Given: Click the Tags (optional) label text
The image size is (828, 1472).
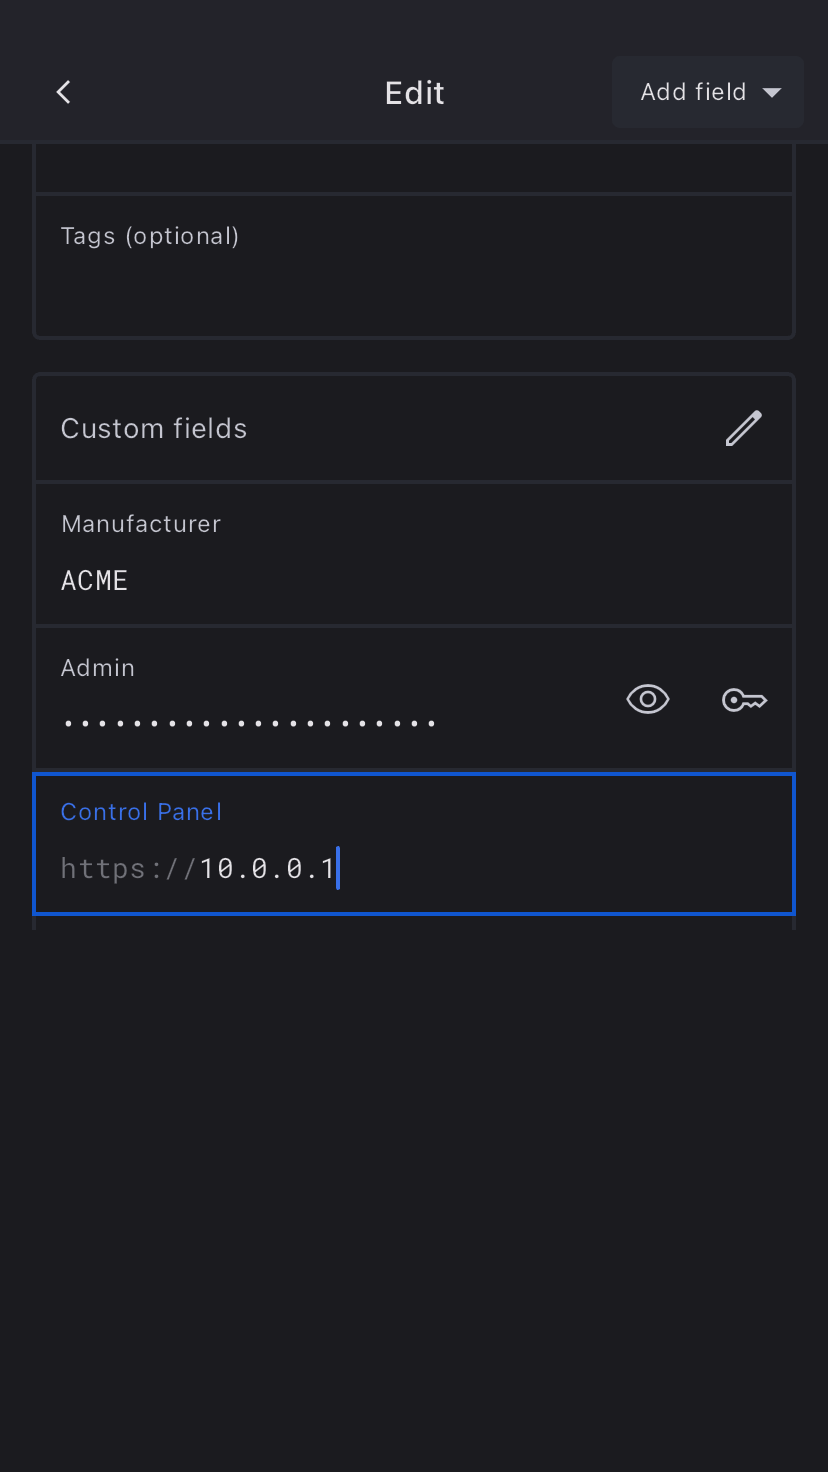Looking at the screenshot, I should pyautogui.click(x=150, y=236).
